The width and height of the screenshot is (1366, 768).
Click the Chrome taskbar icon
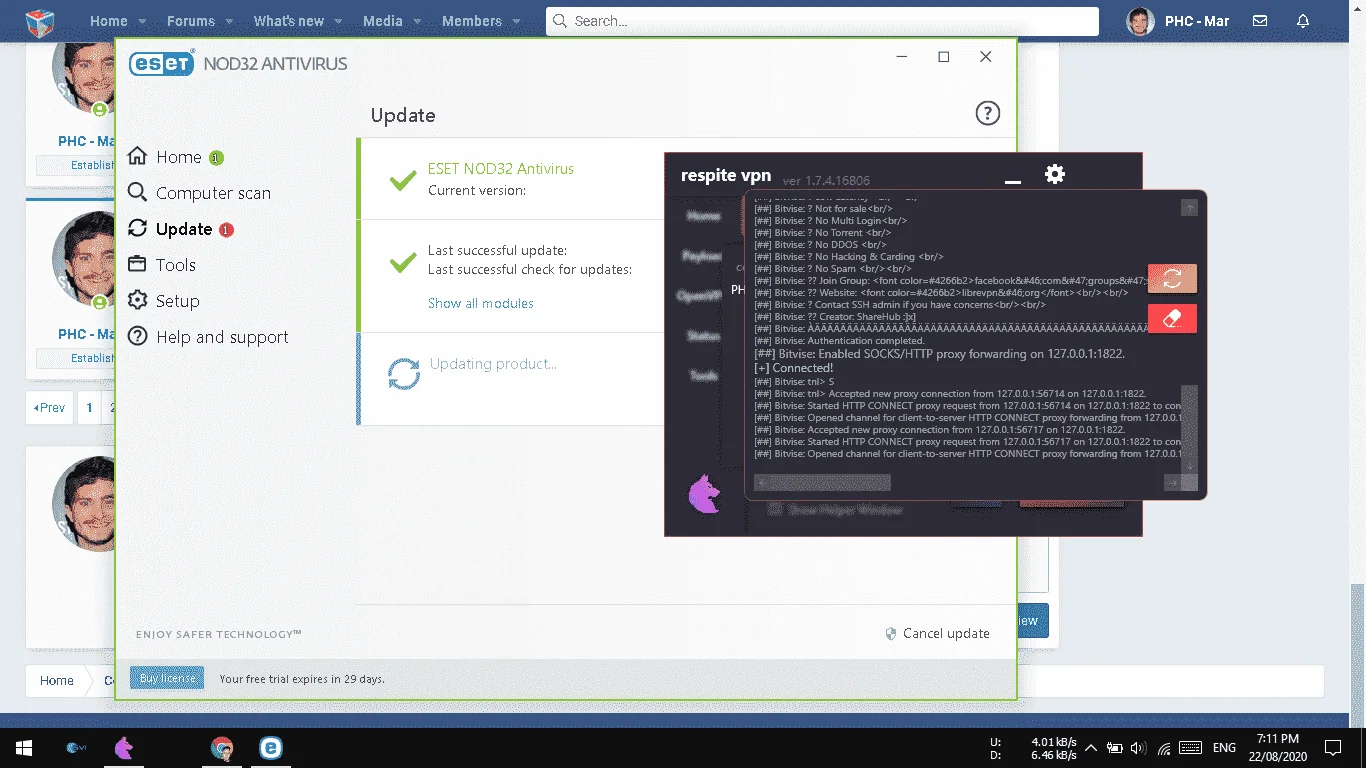[x=222, y=748]
